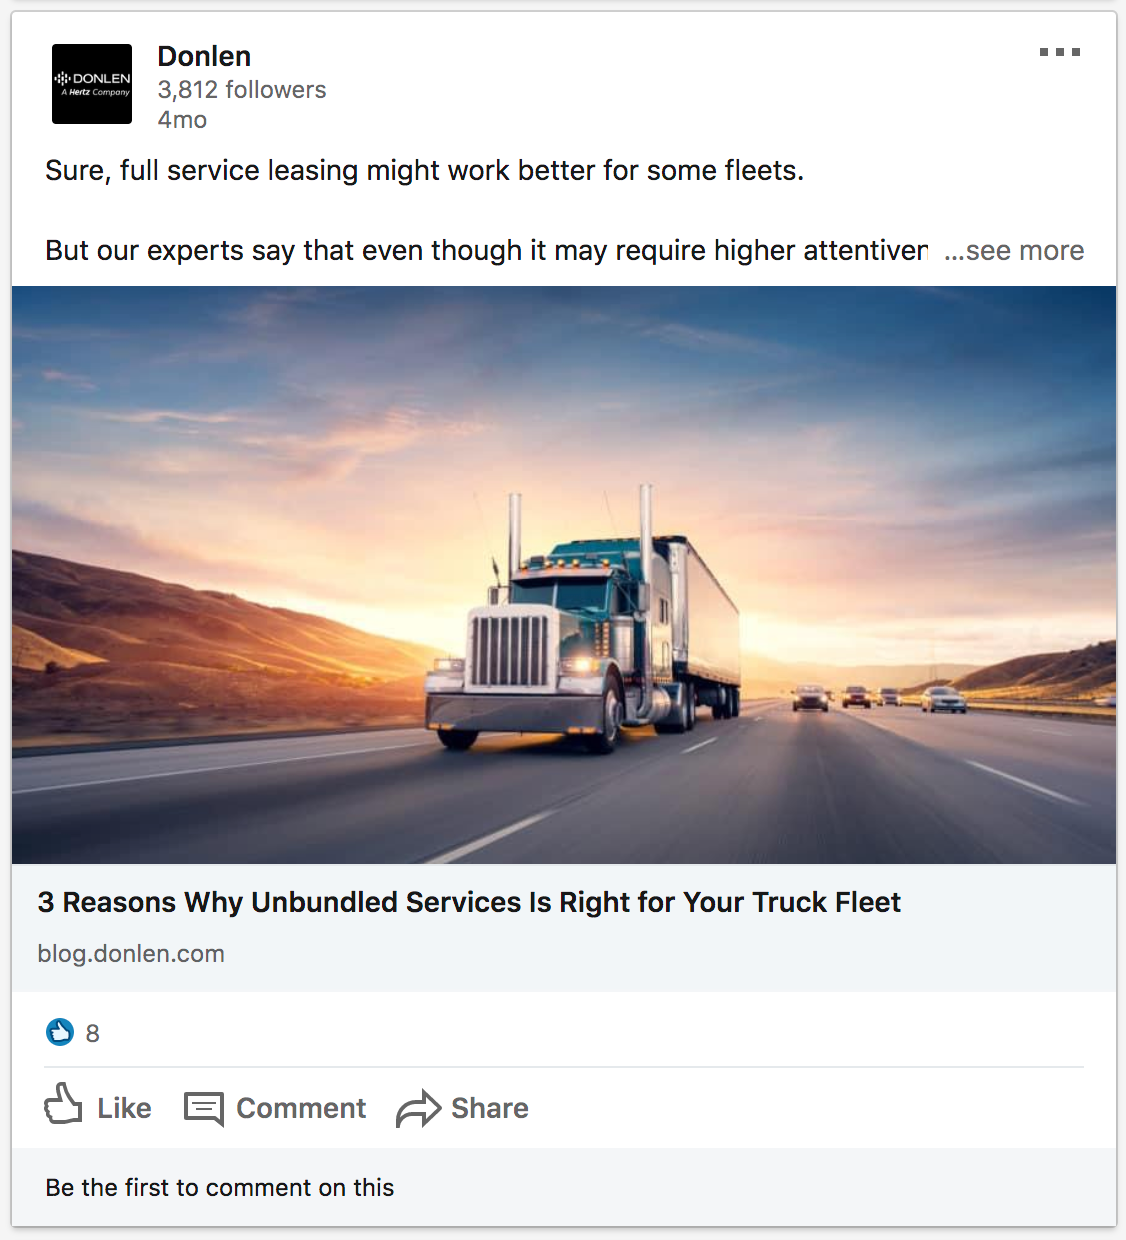Click the full service leasing post sentence
1126x1240 pixels.
click(424, 171)
